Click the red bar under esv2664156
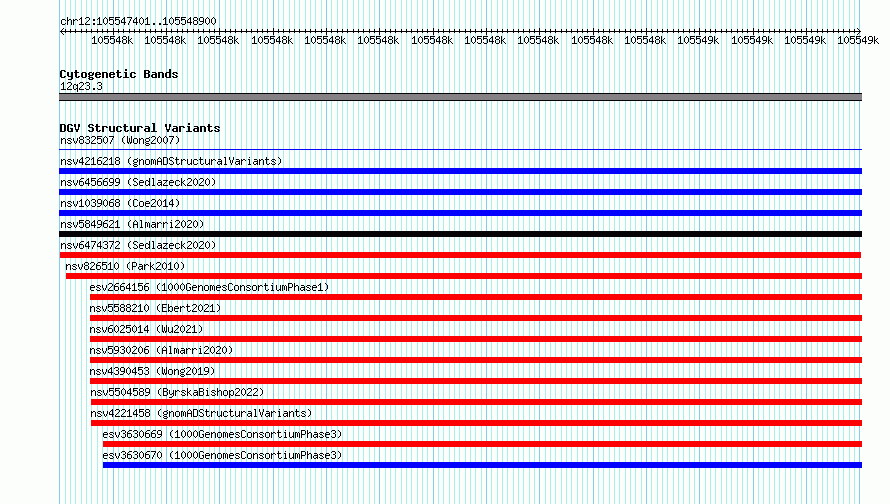Screen dimensions: 890x504 click(476, 297)
